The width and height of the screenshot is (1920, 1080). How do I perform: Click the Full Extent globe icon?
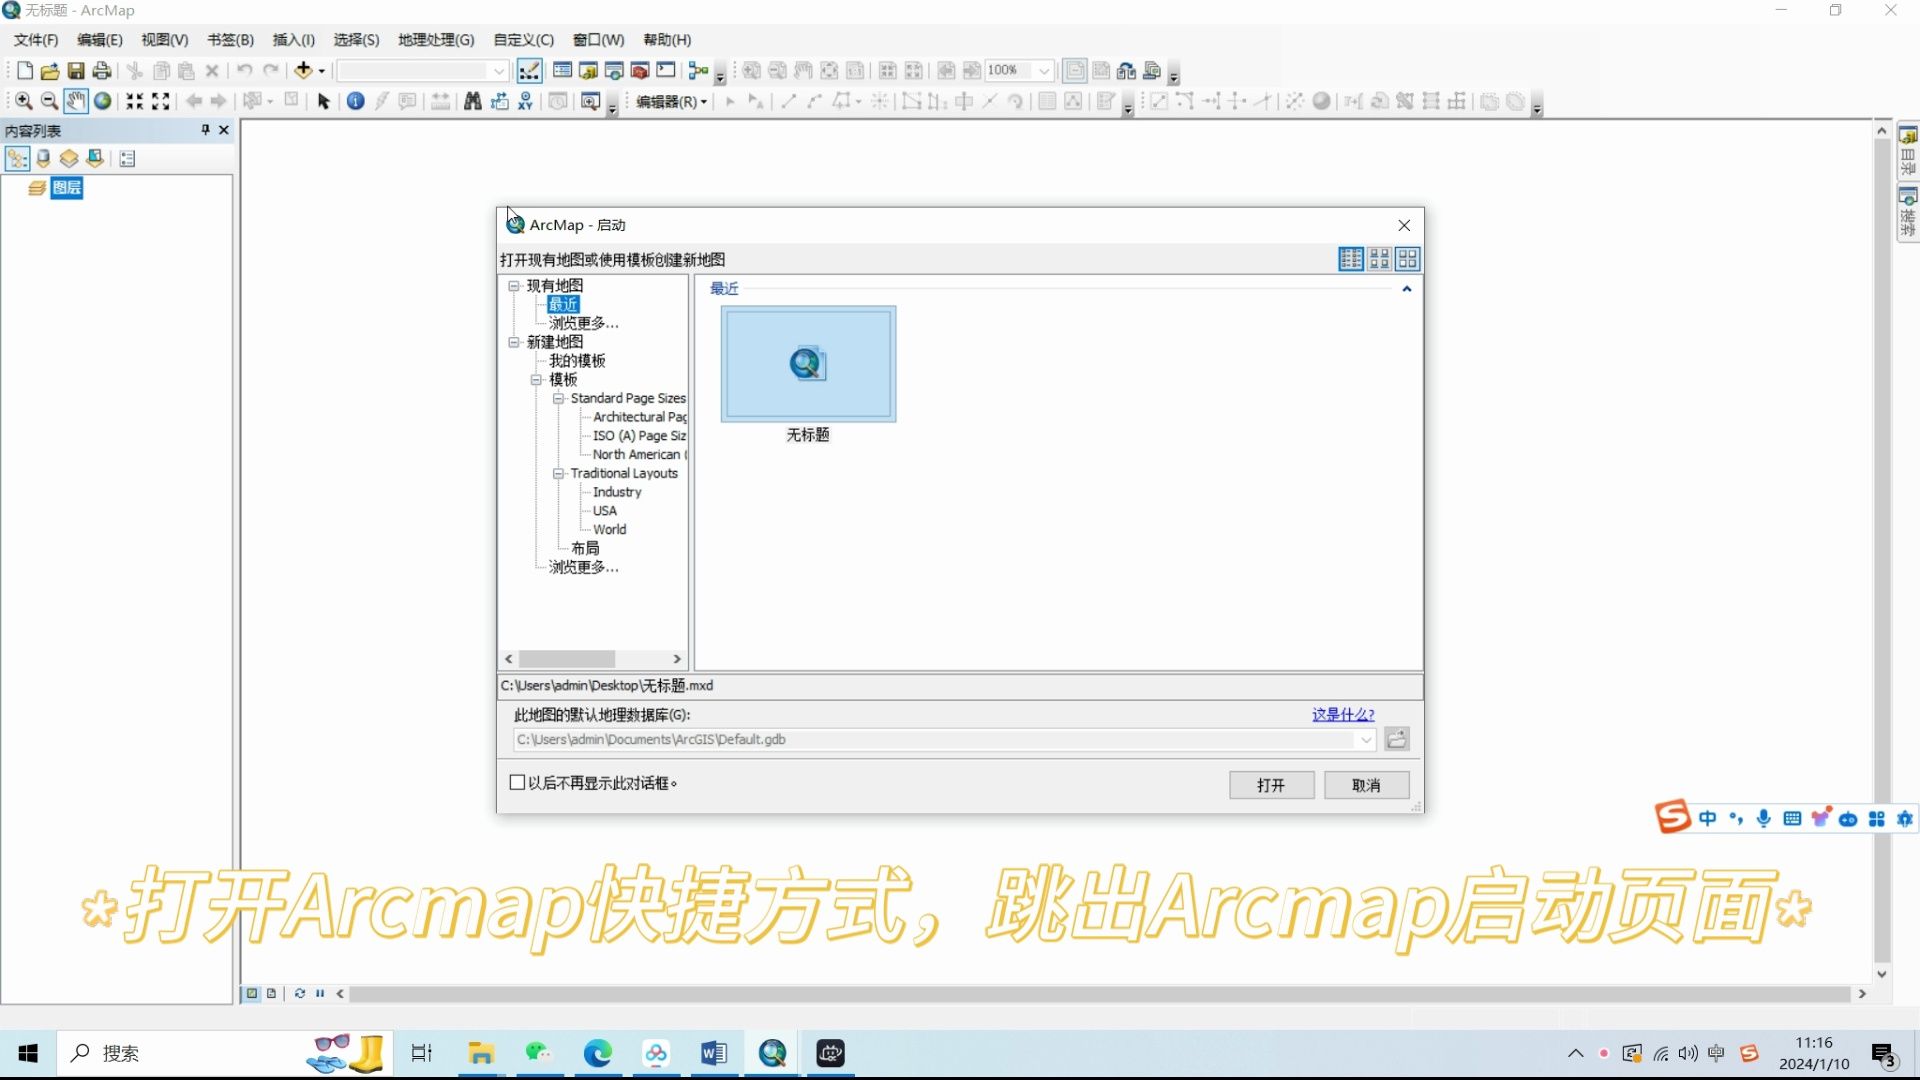[x=102, y=101]
